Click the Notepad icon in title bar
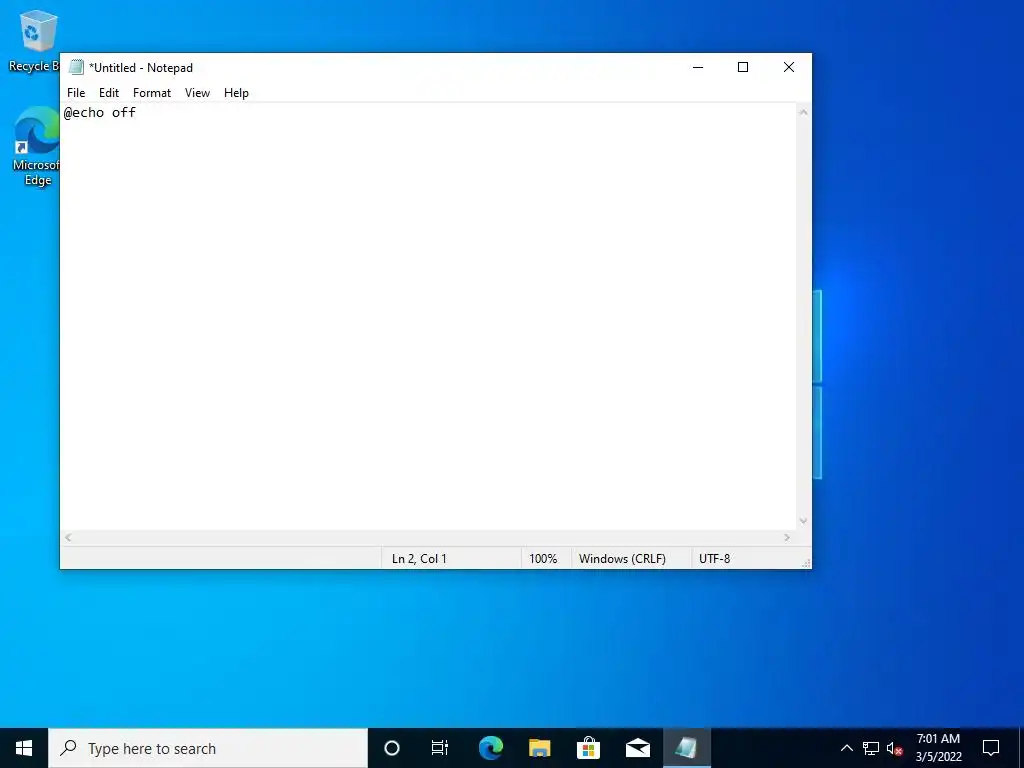Screen dimensions: 1024x768 pos(76,67)
